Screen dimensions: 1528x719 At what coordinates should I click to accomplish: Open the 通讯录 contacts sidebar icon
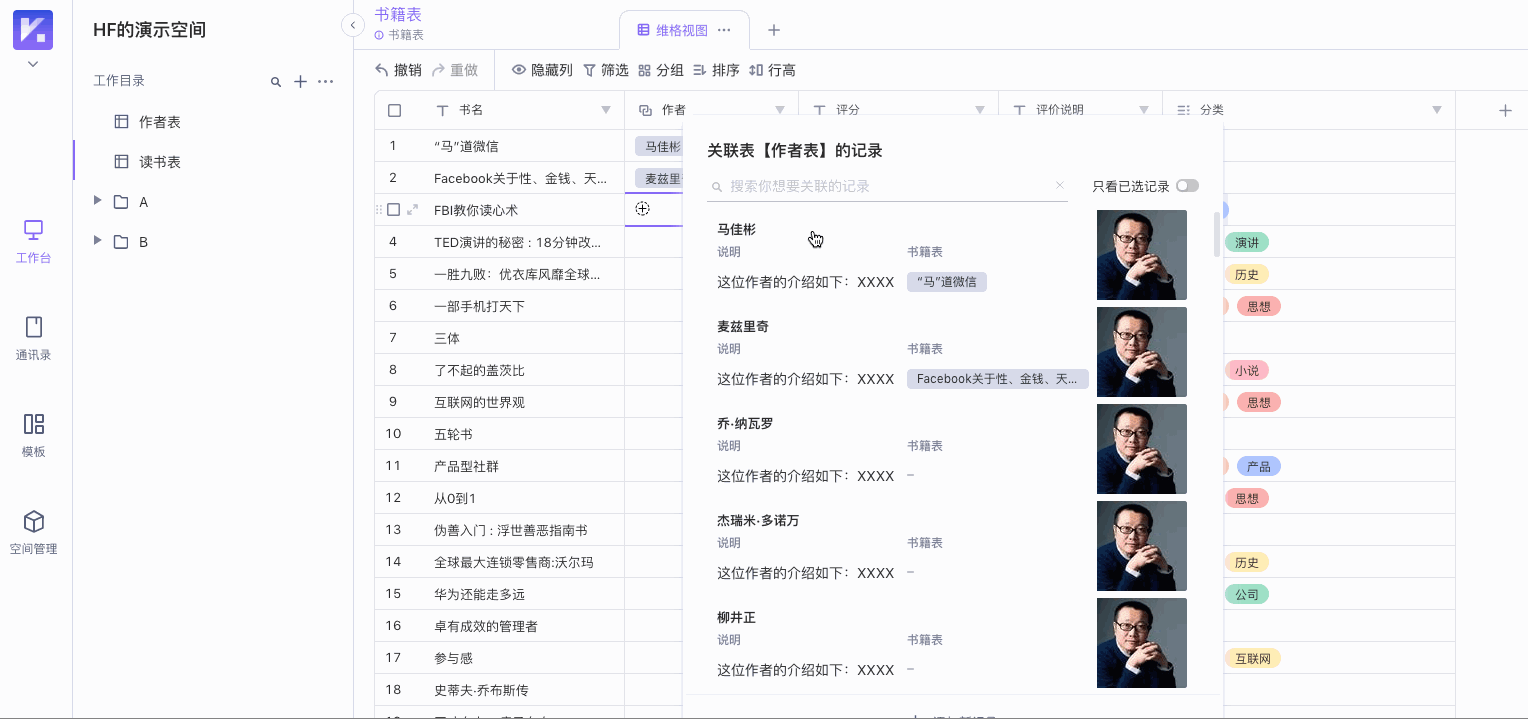point(33,338)
